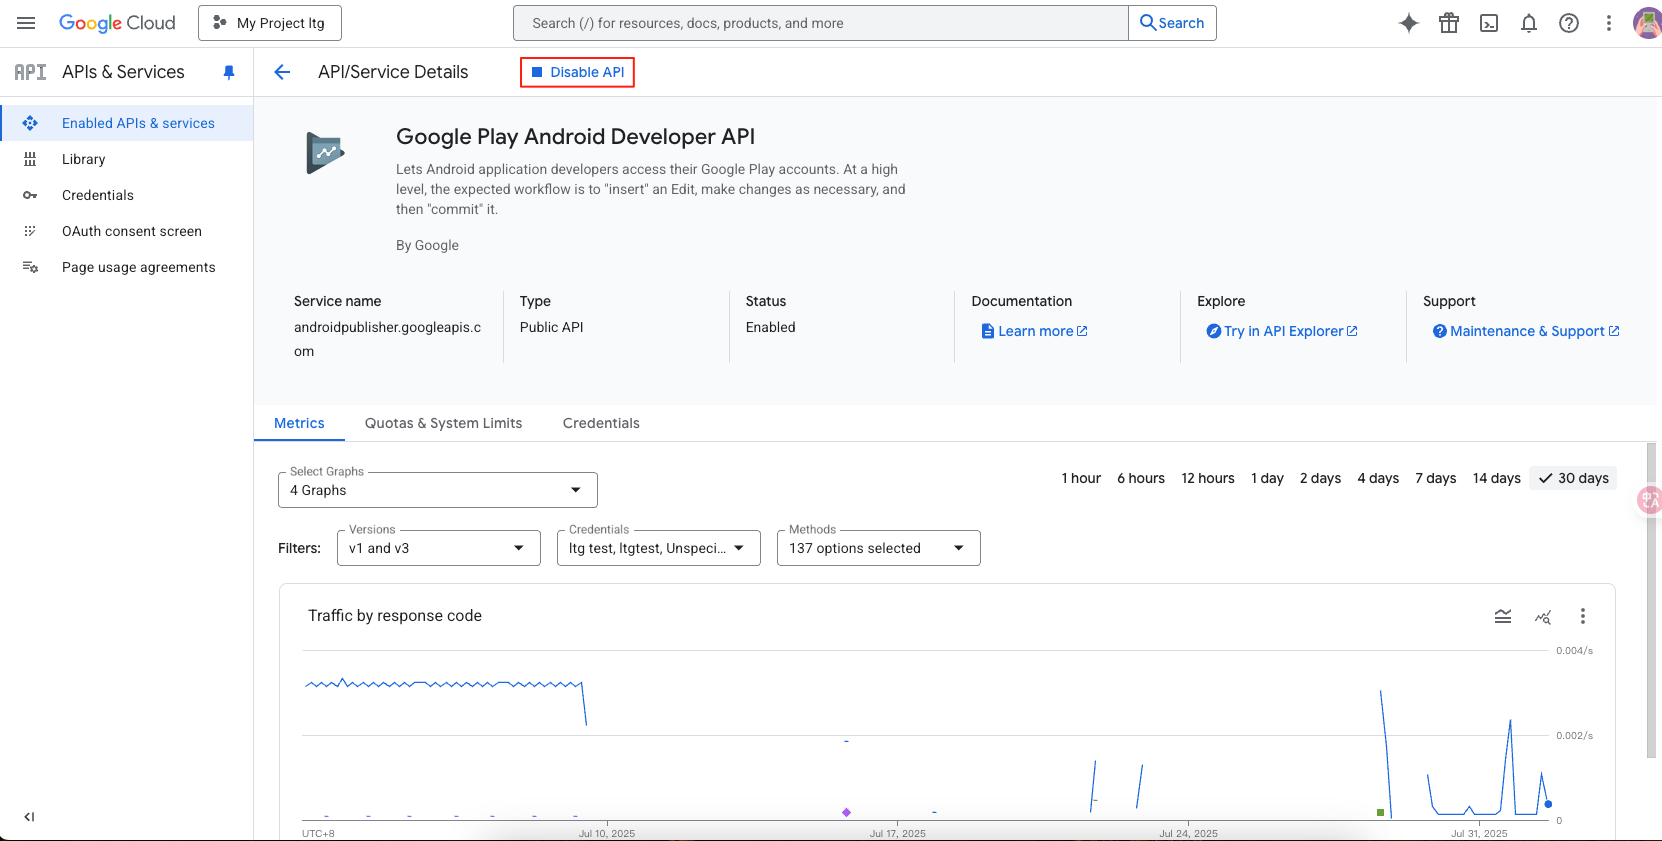Click the back arrow to previous page
The image size is (1662, 841).
(x=282, y=72)
